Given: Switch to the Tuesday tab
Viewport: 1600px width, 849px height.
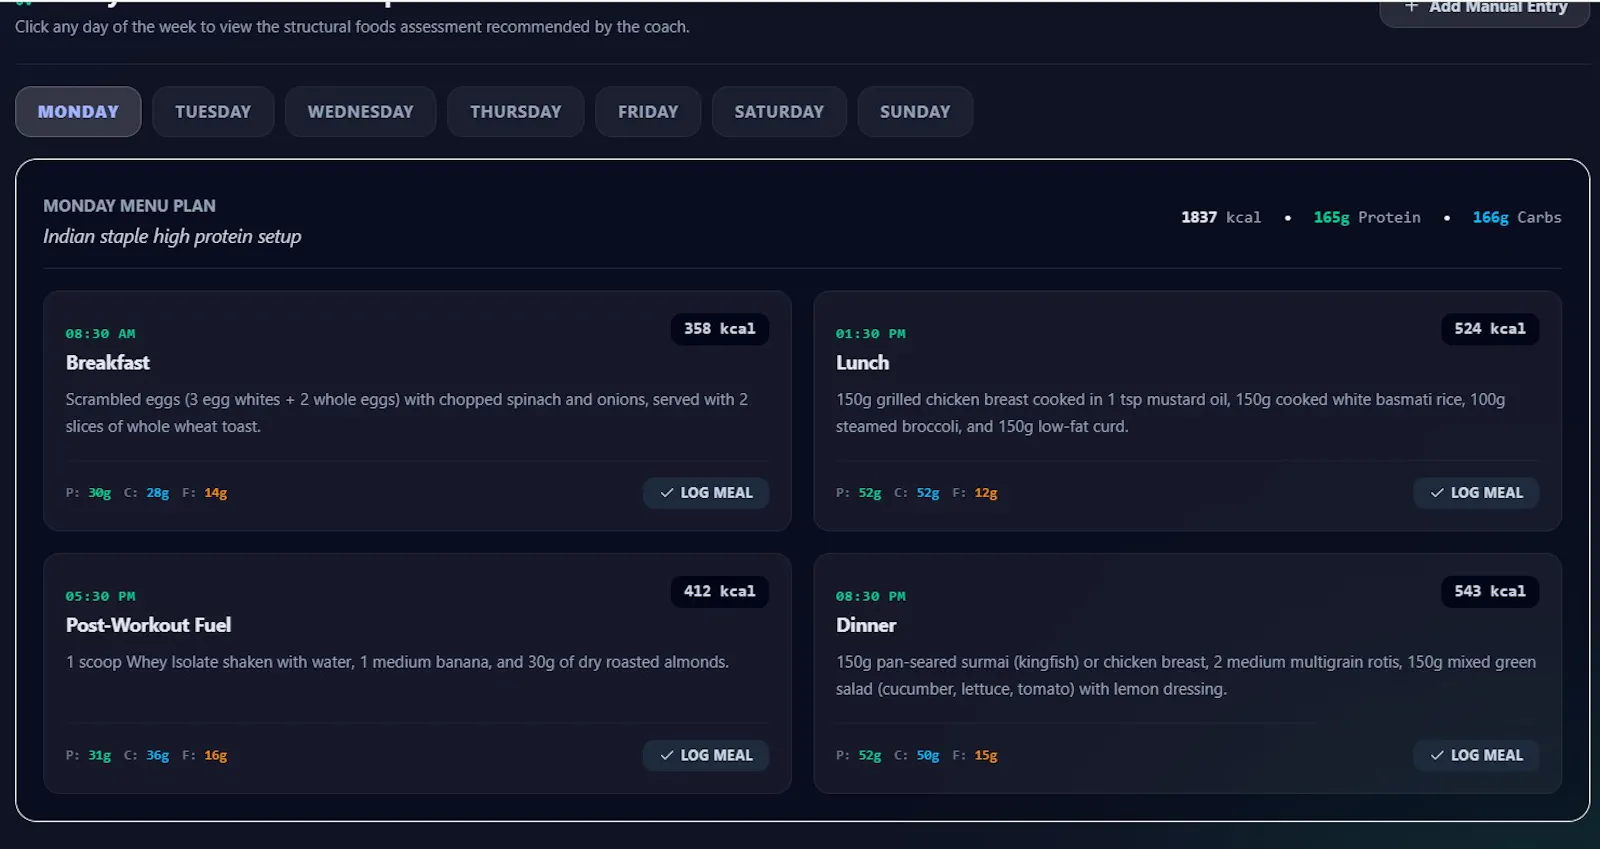Looking at the screenshot, I should click(x=213, y=112).
